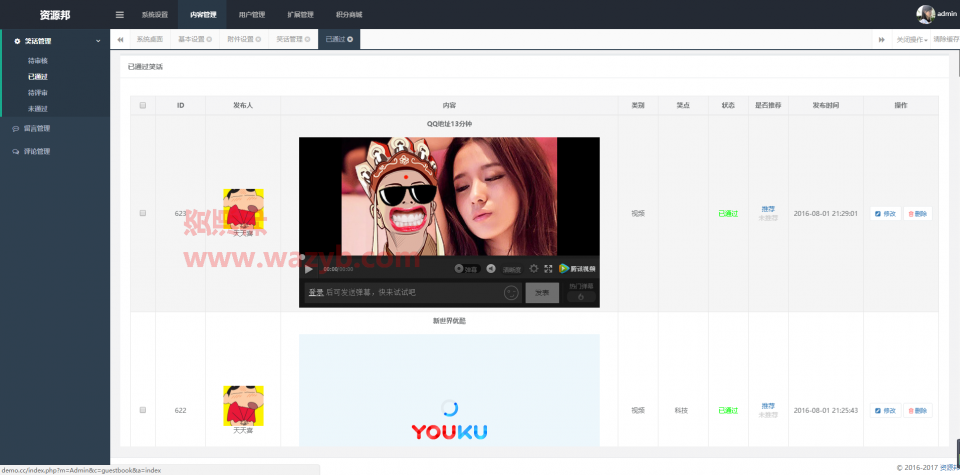Image resolution: width=960 pixels, height=475 pixels.
Task: Click the tabs scroll-right double arrow
Action: [x=882, y=39]
